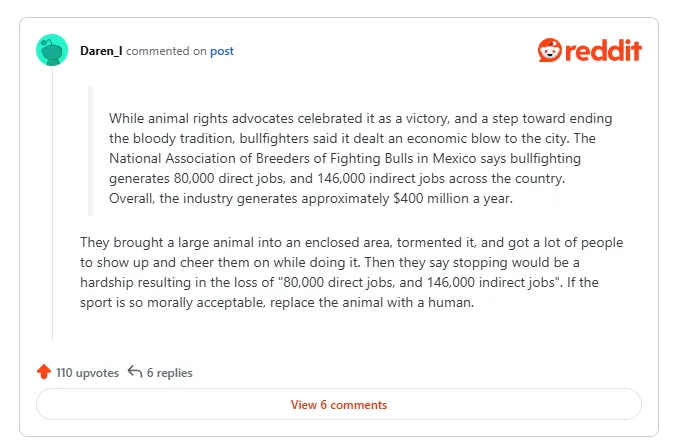The height and width of the screenshot is (447, 676).
Task: Click the Reddit Snoo mascot logo icon
Action: click(x=550, y=50)
